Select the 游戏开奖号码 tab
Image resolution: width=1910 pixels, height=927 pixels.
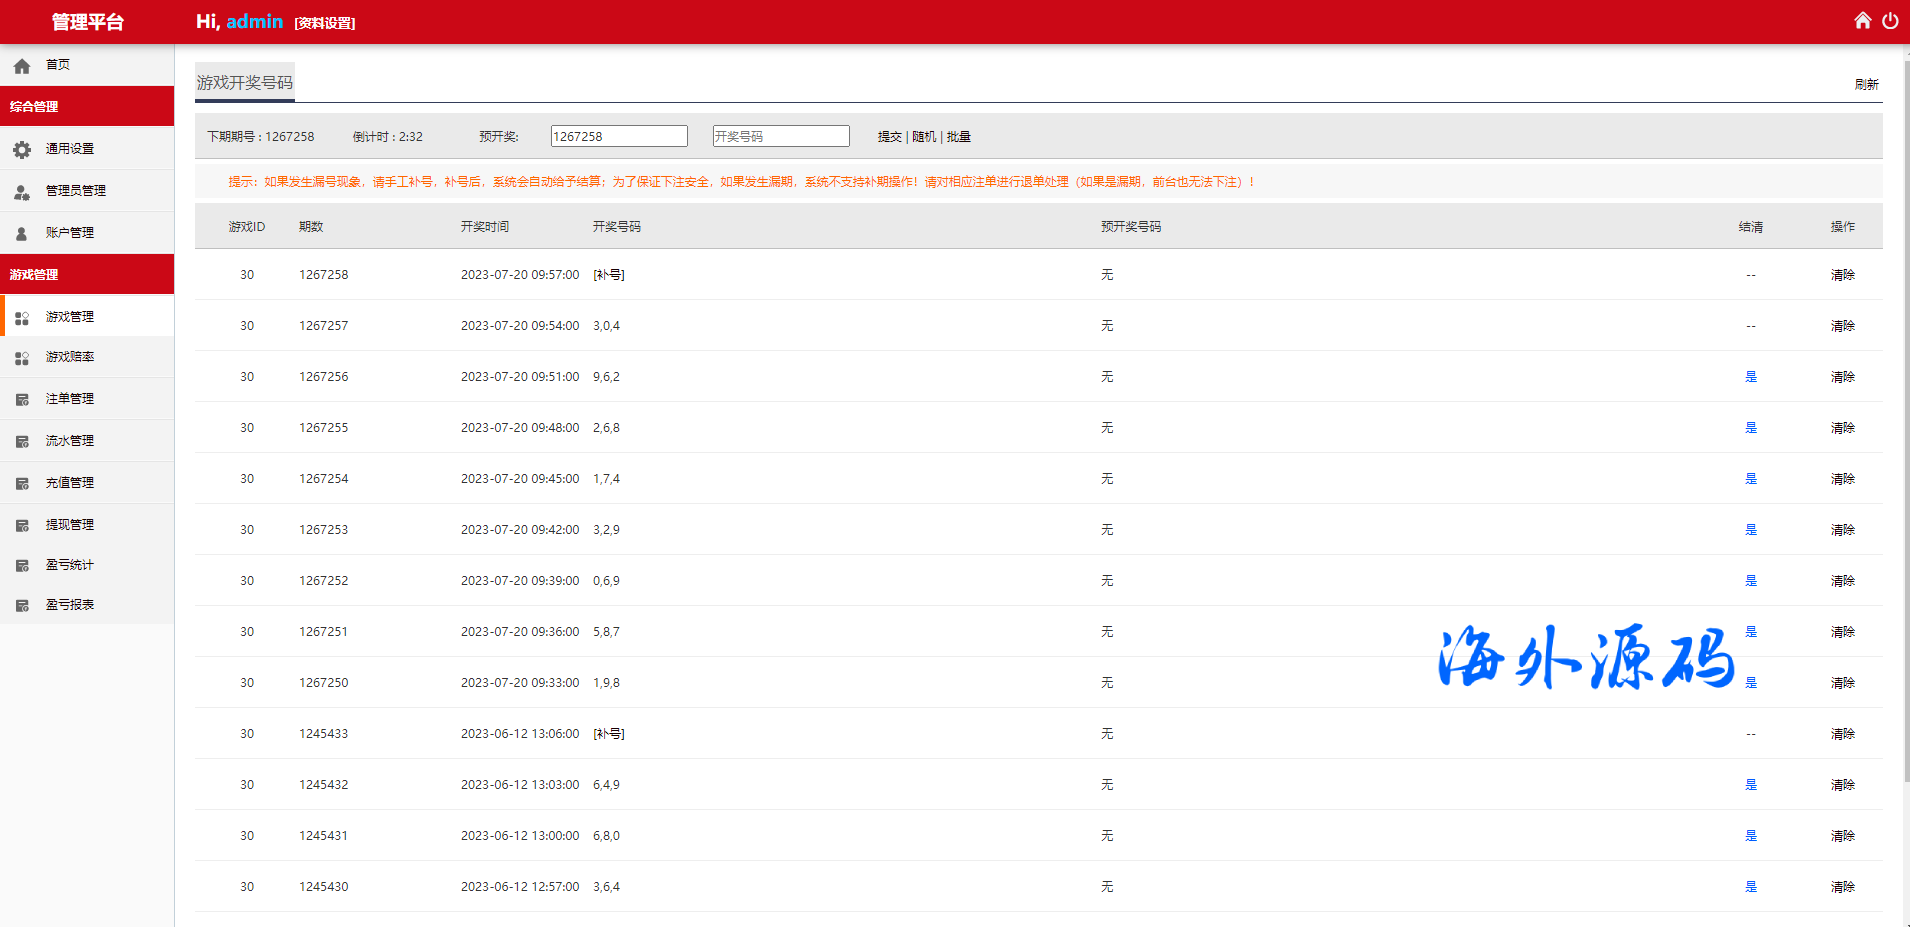(x=245, y=83)
